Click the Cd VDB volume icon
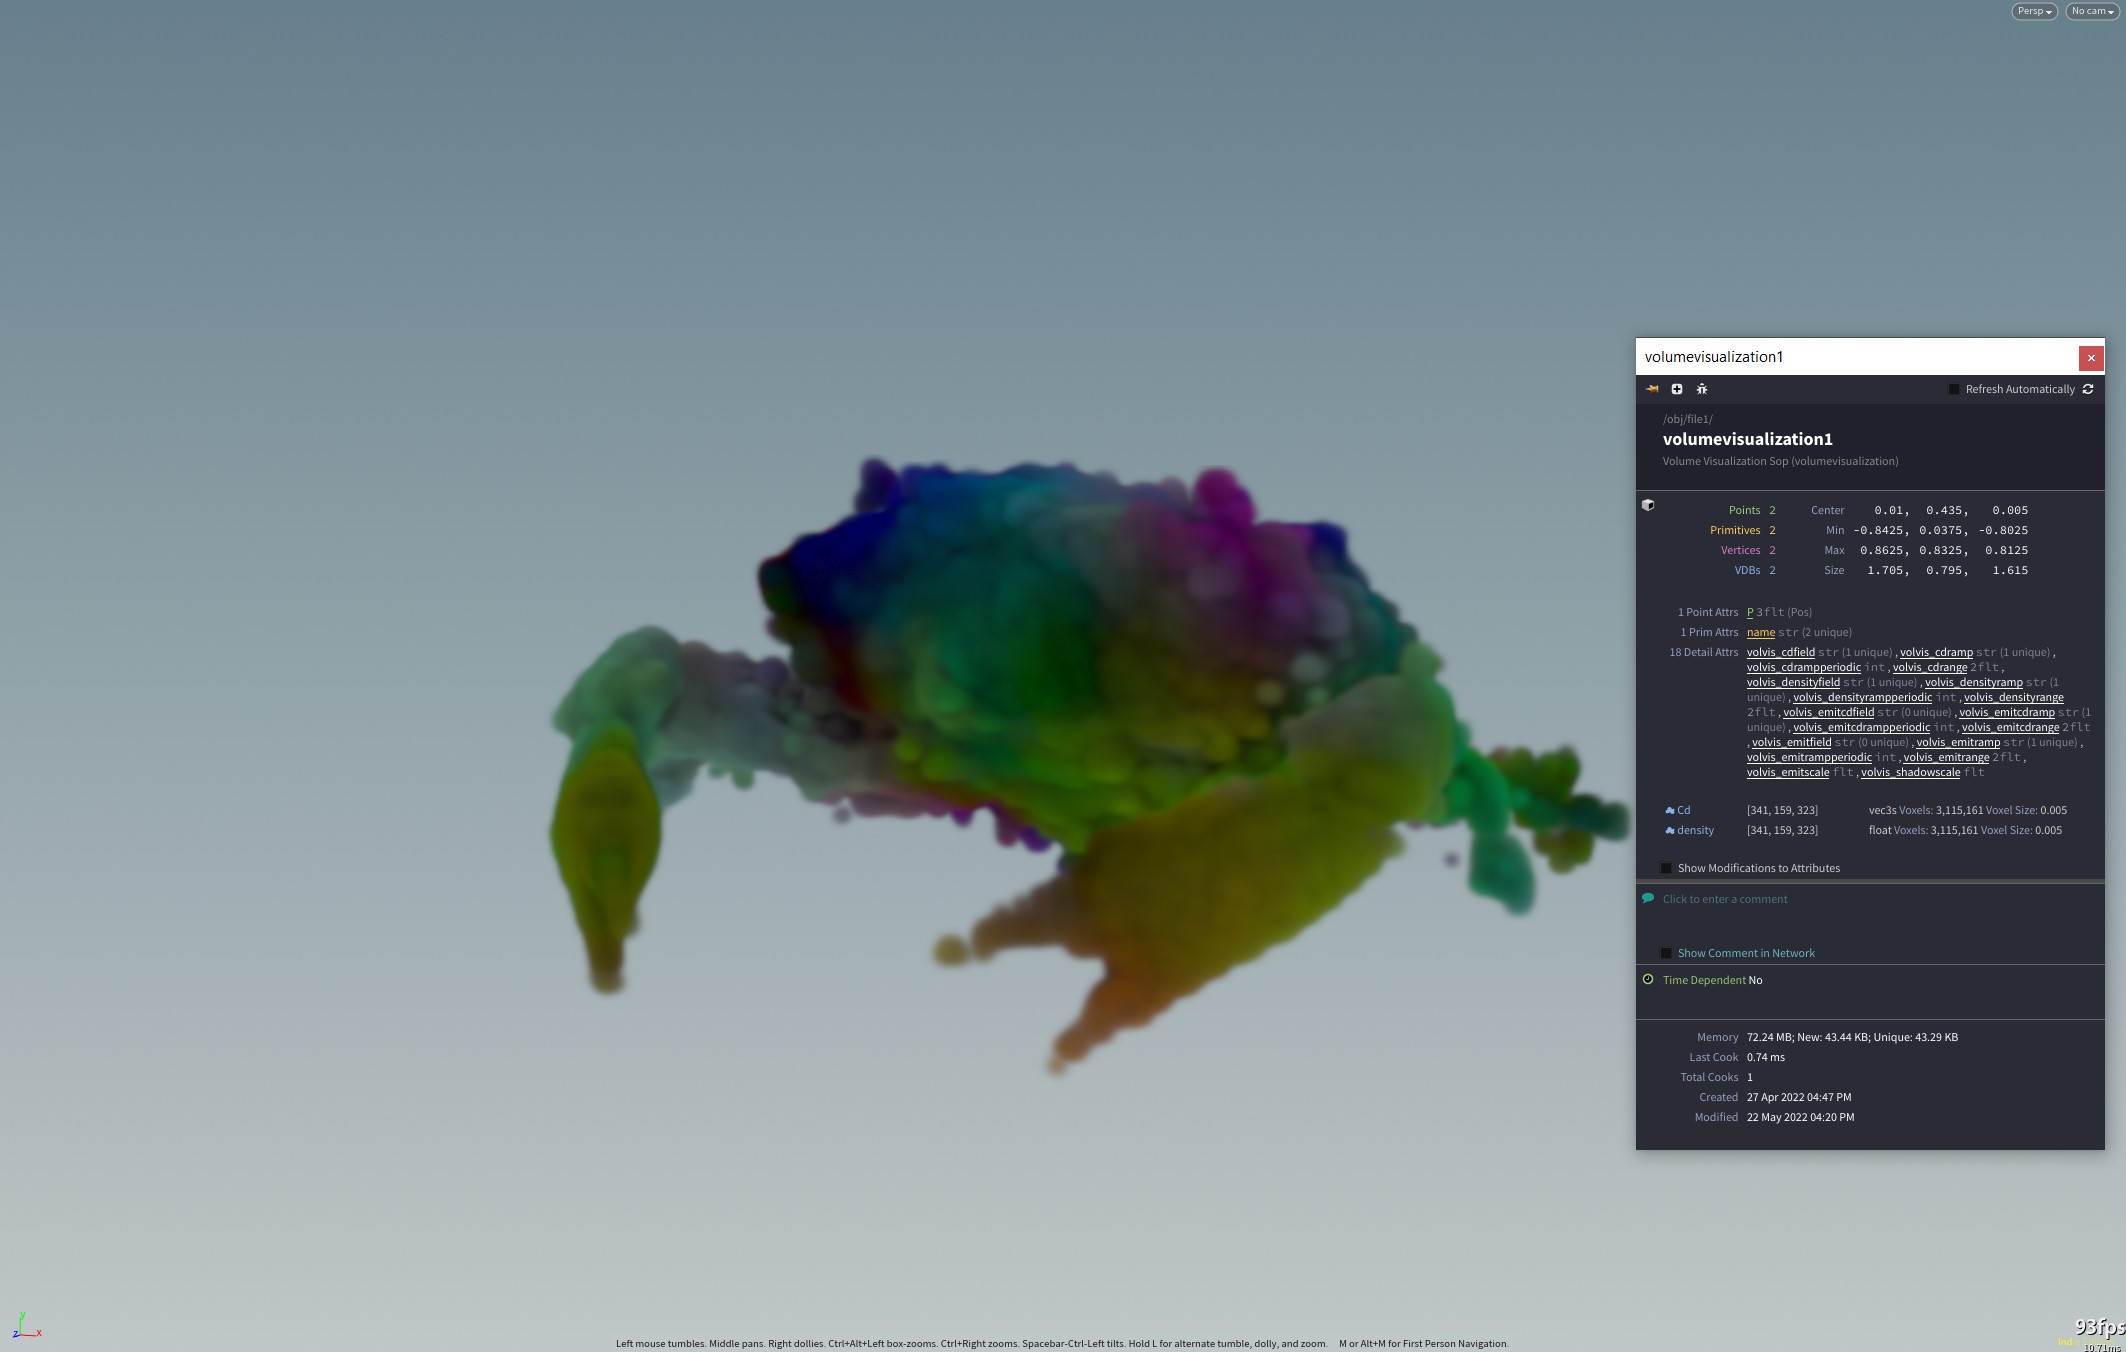This screenshot has height=1352, width=2126. click(1669, 811)
